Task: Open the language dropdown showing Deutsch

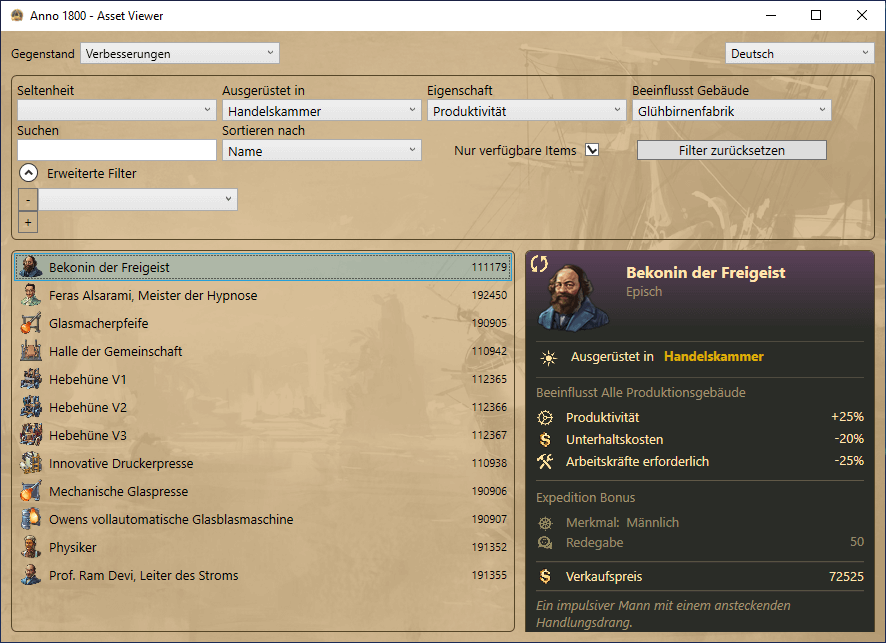Action: [800, 54]
